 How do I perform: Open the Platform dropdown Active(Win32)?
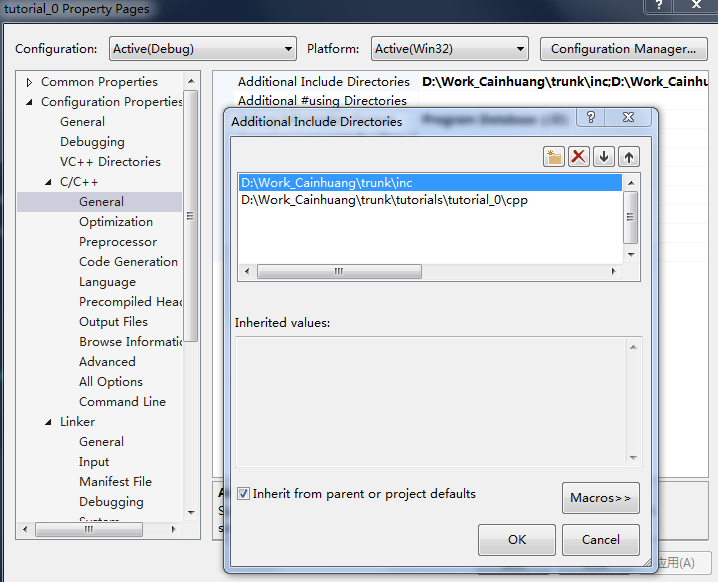coord(450,49)
